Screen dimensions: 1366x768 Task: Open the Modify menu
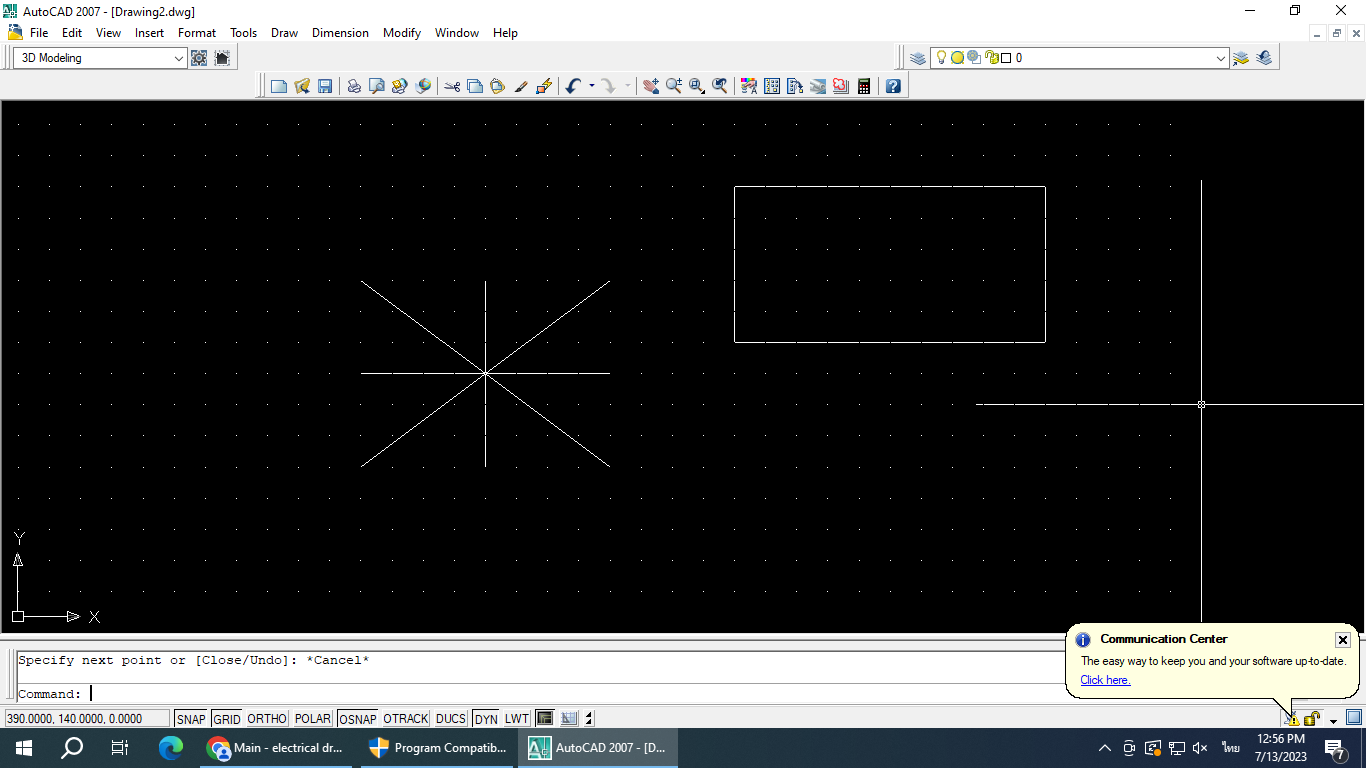(x=402, y=33)
